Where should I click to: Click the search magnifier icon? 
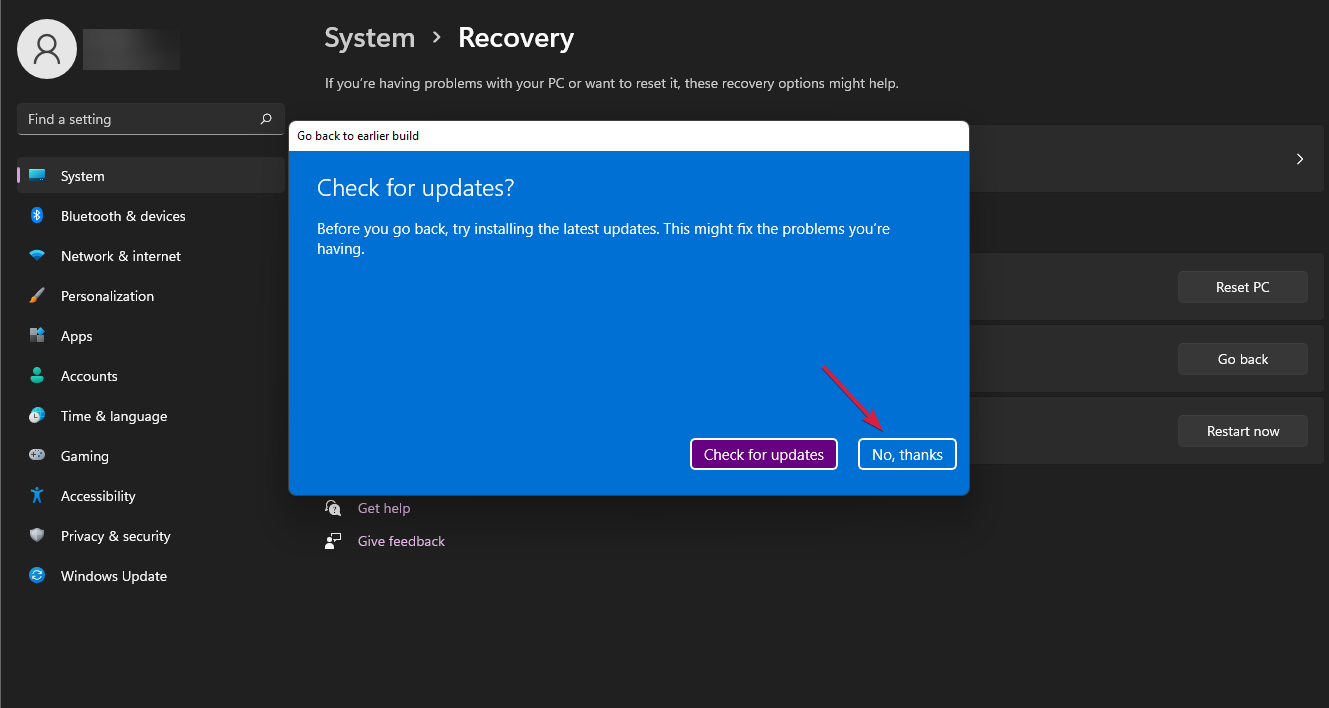coord(265,118)
